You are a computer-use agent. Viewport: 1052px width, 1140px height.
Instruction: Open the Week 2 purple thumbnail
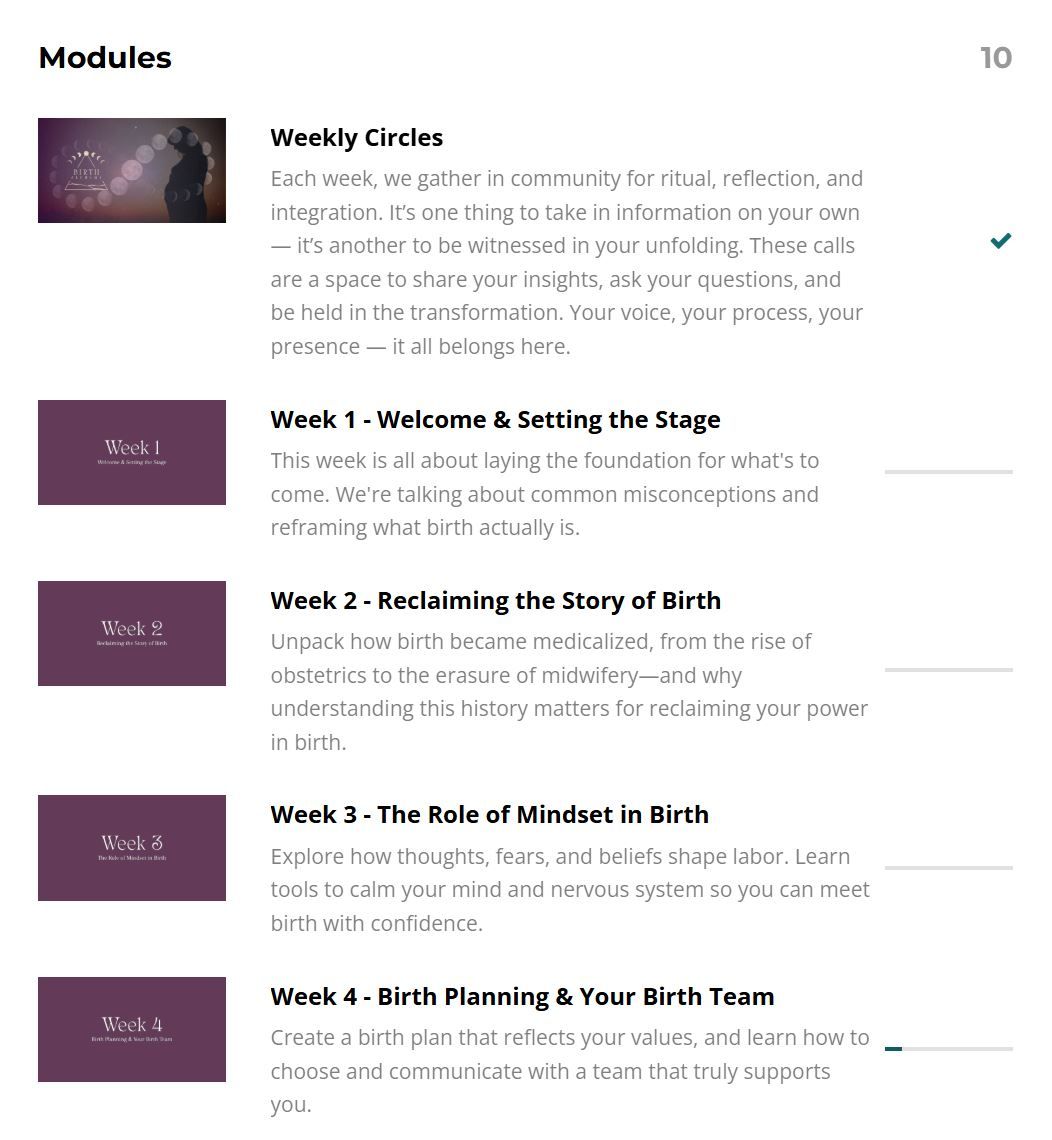[x=132, y=634]
